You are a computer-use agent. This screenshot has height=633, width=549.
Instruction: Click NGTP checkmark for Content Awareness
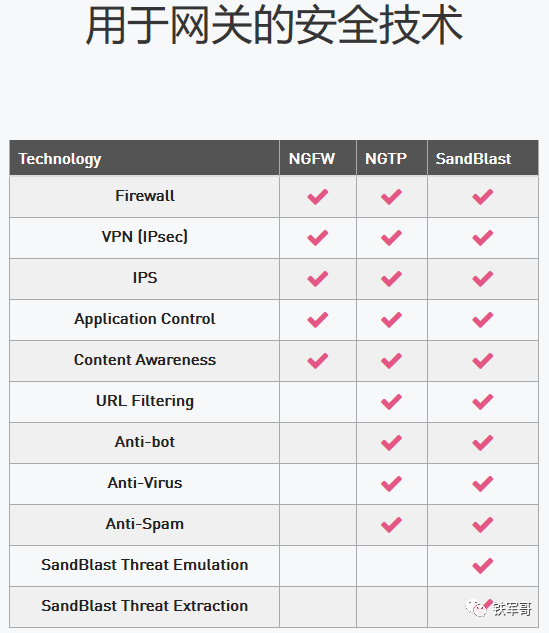pyautogui.click(x=391, y=361)
